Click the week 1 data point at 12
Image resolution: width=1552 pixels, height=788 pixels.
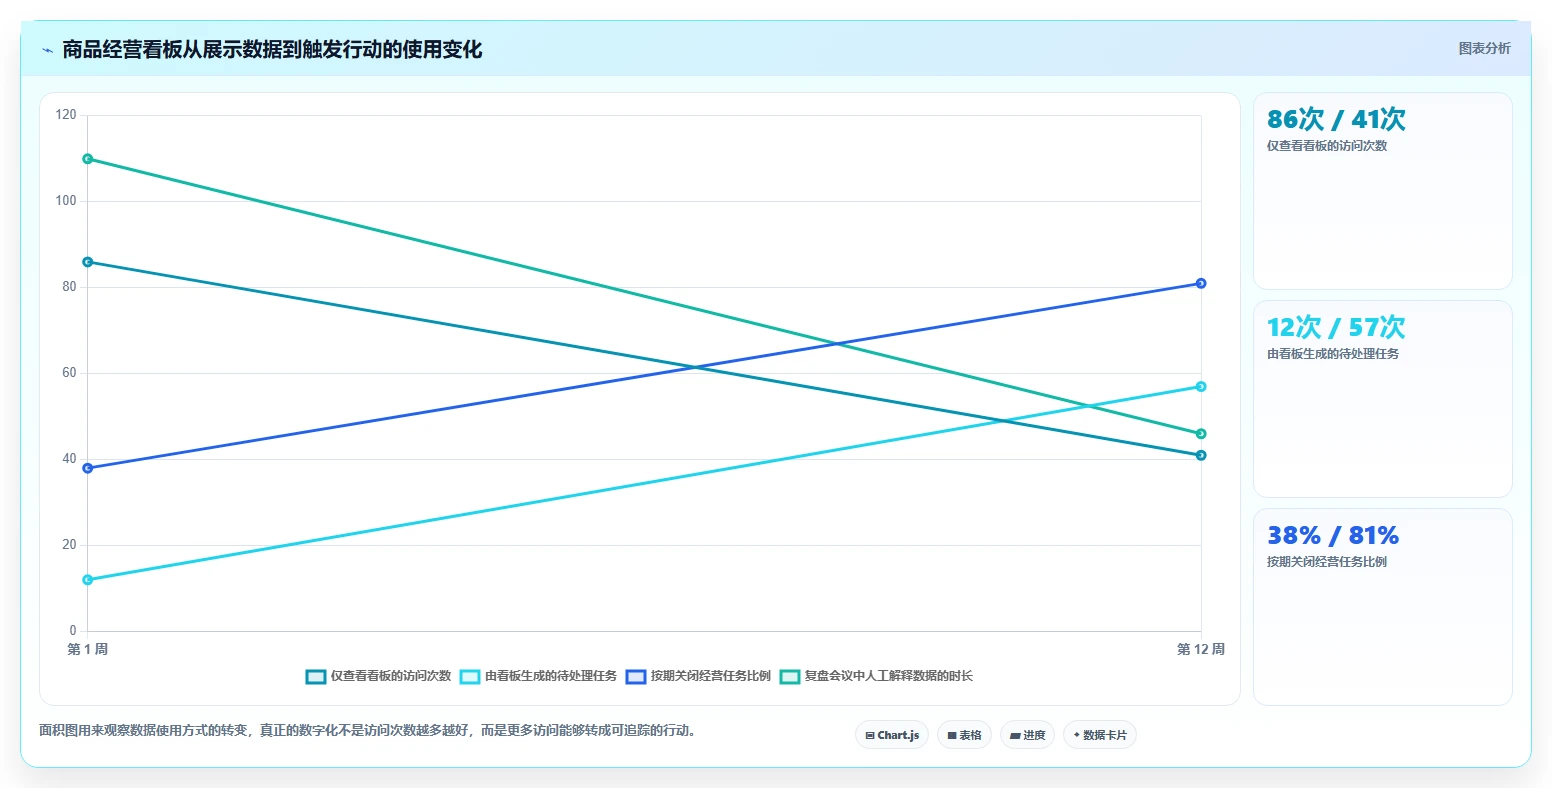coord(88,580)
